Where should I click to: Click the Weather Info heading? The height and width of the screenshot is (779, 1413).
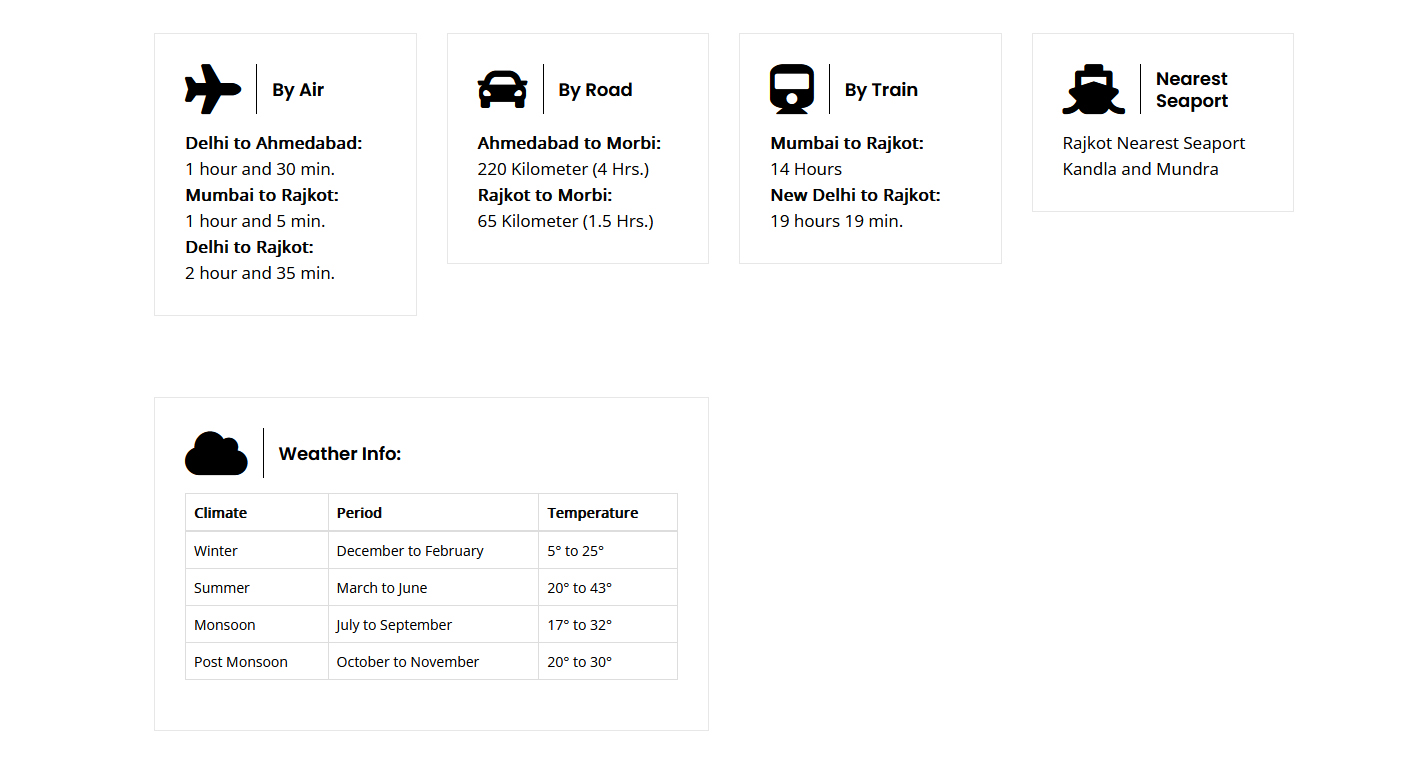point(339,454)
